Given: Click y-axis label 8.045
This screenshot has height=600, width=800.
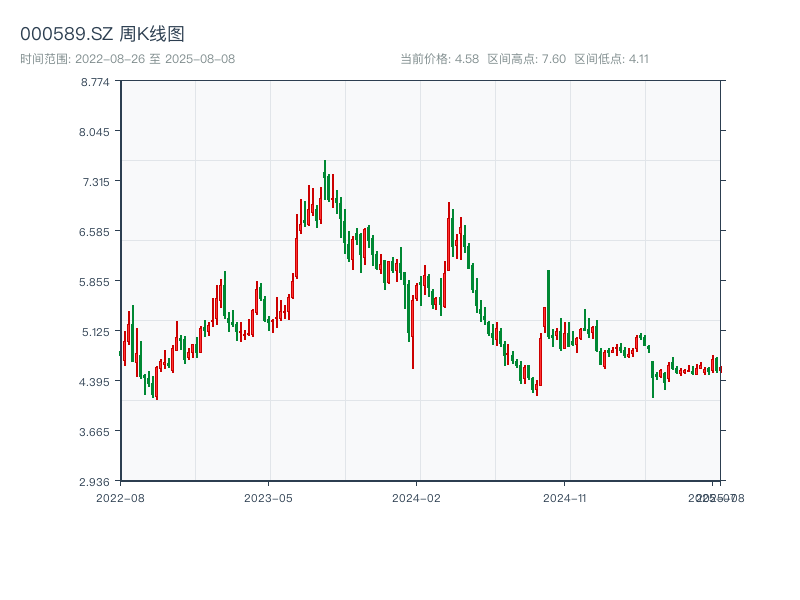Looking at the screenshot, I should click(94, 132).
